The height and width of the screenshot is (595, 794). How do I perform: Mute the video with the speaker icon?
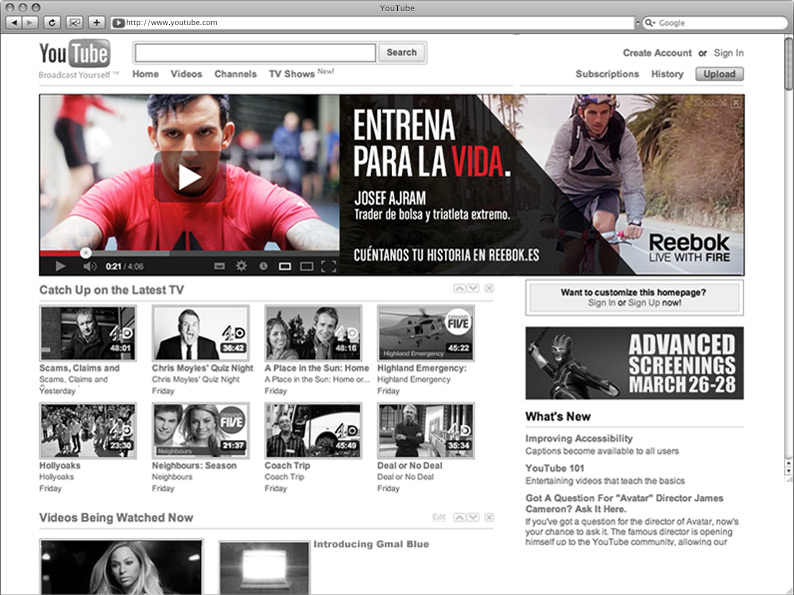pos(89,266)
